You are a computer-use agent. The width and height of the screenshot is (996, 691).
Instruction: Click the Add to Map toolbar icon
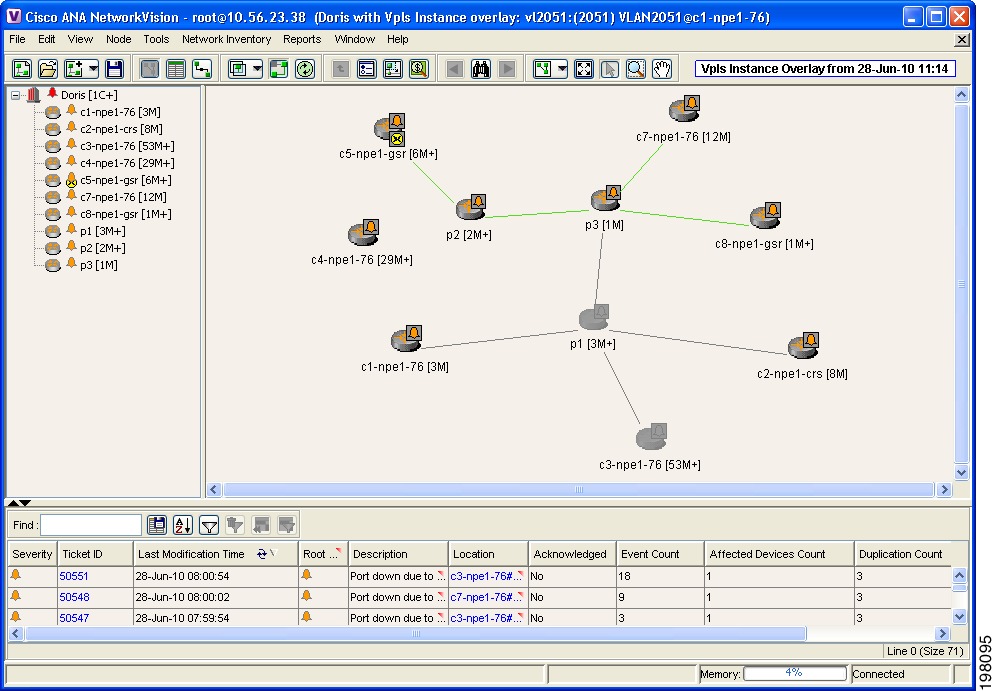pyautogui.click(x=74, y=69)
